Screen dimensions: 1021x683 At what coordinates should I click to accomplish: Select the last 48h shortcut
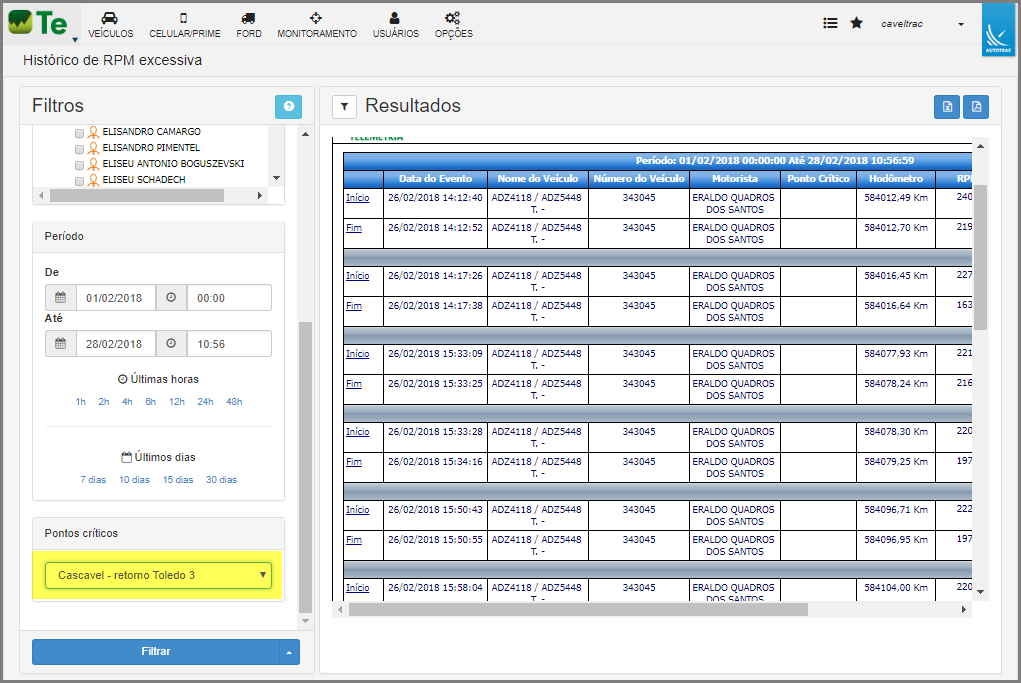[234, 402]
